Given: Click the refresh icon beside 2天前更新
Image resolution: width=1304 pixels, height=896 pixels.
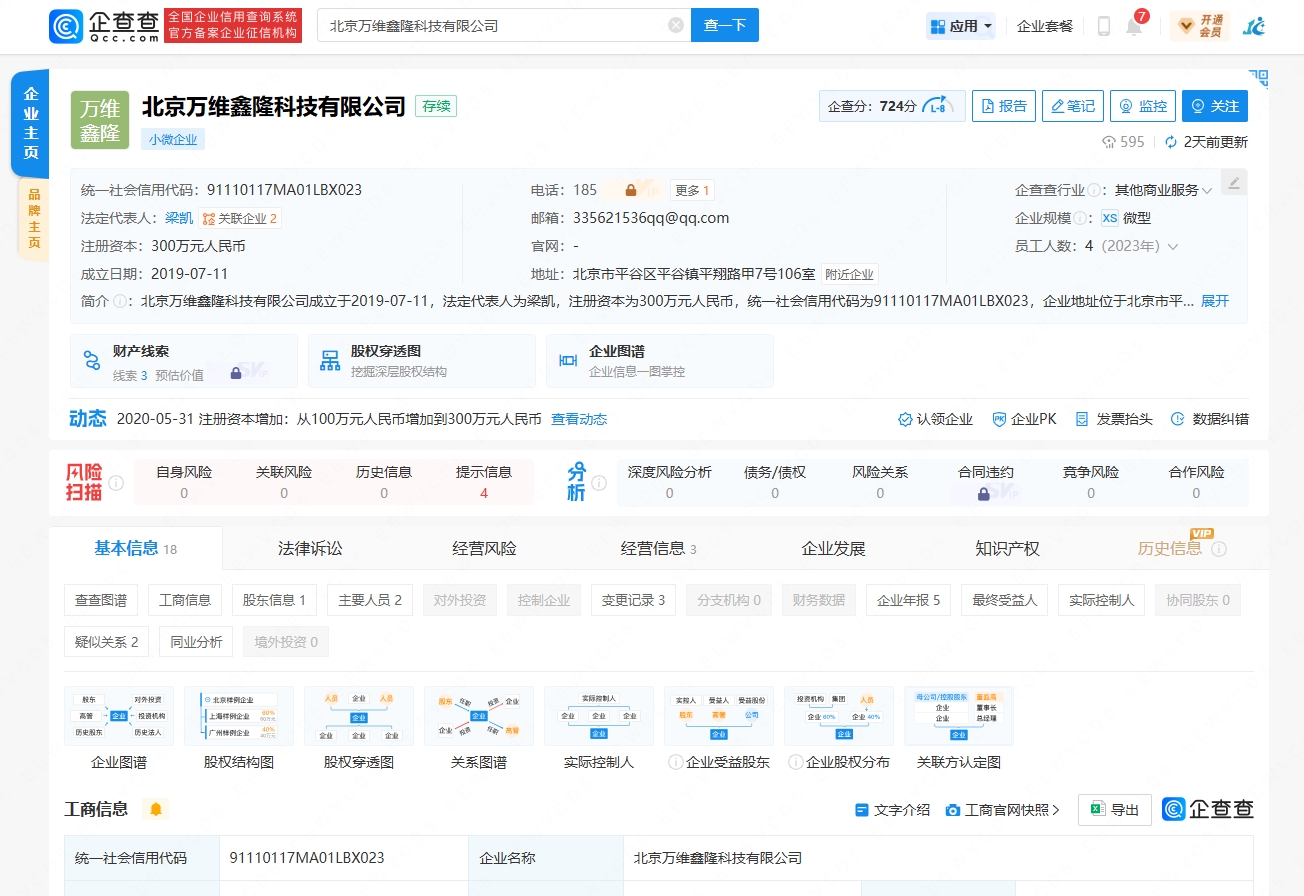Looking at the screenshot, I should [1171, 142].
